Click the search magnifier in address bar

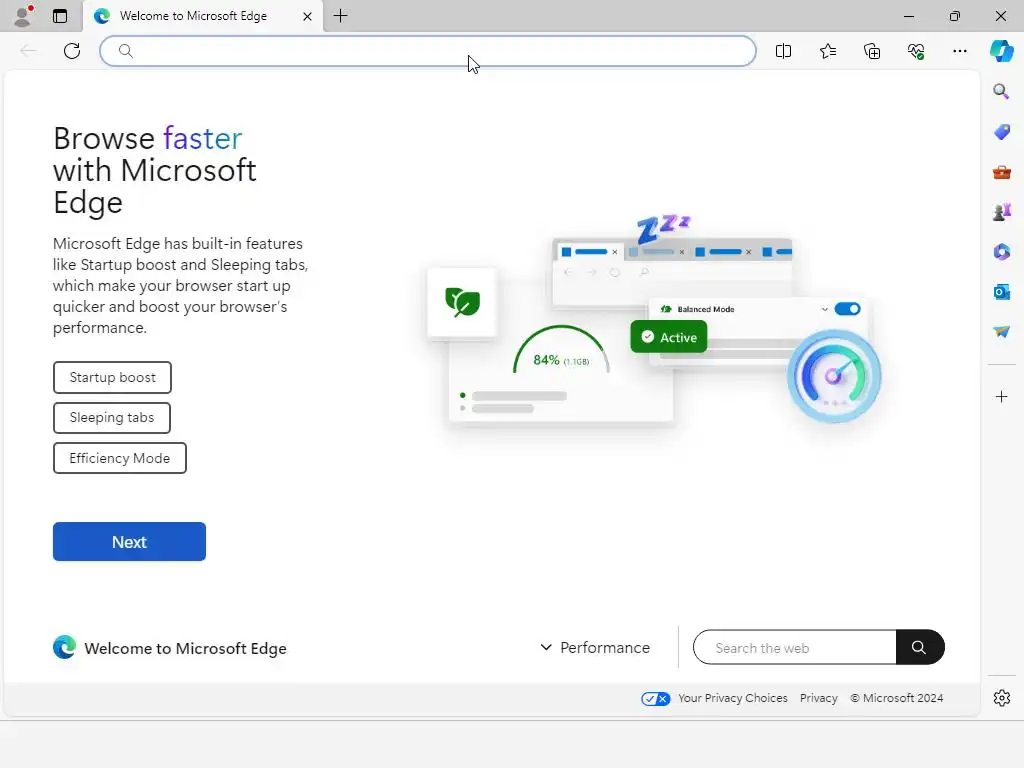point(126,51)
